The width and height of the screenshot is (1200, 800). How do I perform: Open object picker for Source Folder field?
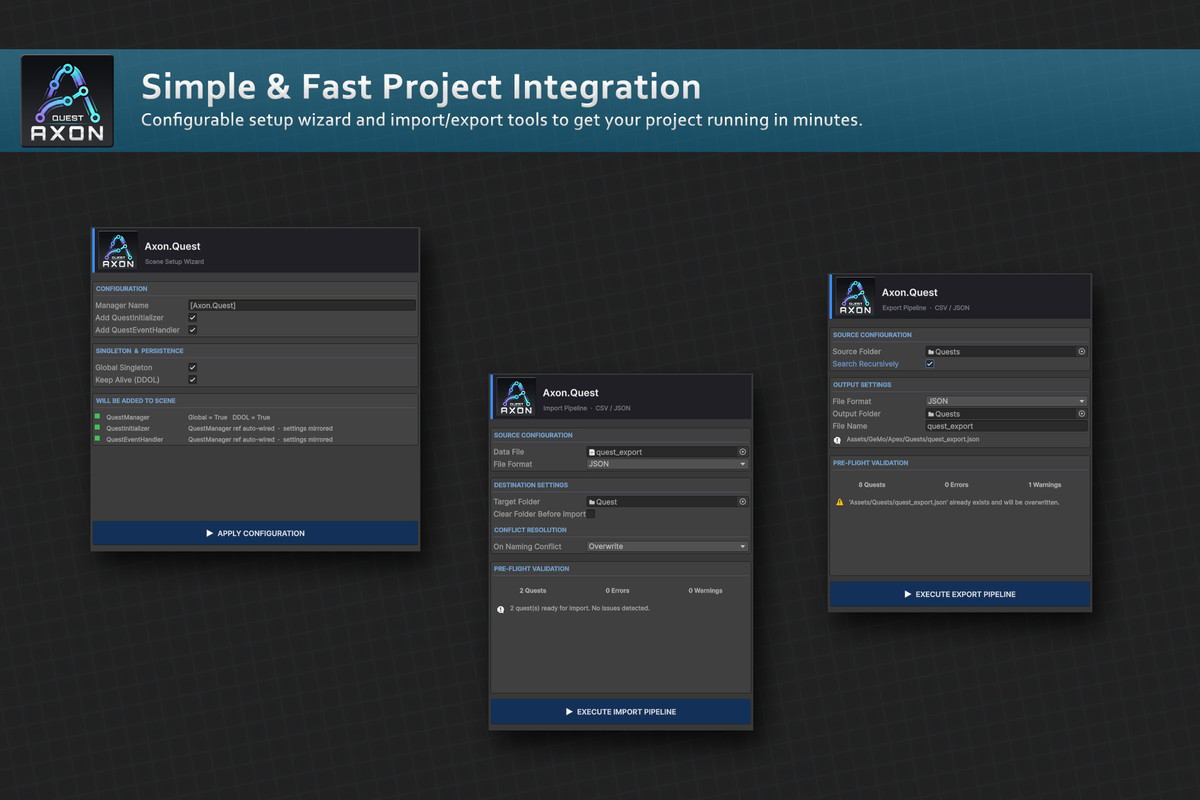click(1081, 352)
